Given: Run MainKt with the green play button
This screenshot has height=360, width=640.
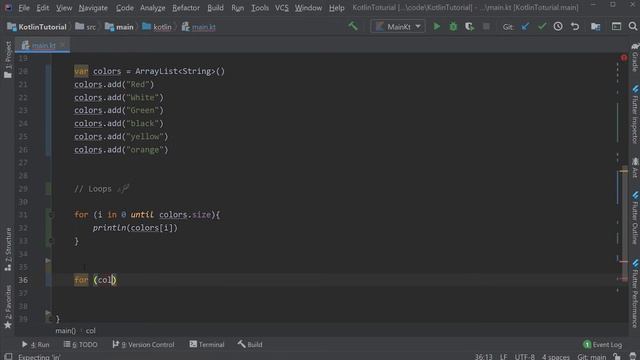Looking at the screenshot, I should 437,27.
